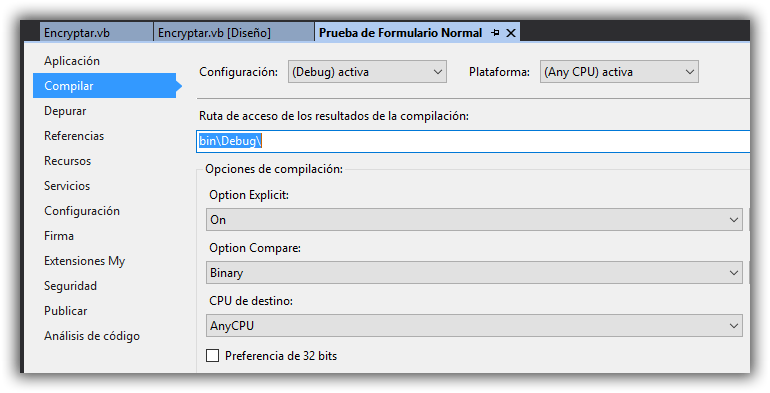Enable Preferencia de 32 bits checkbox
Viewport: 770px width, 393px height.
coord(213,355)
